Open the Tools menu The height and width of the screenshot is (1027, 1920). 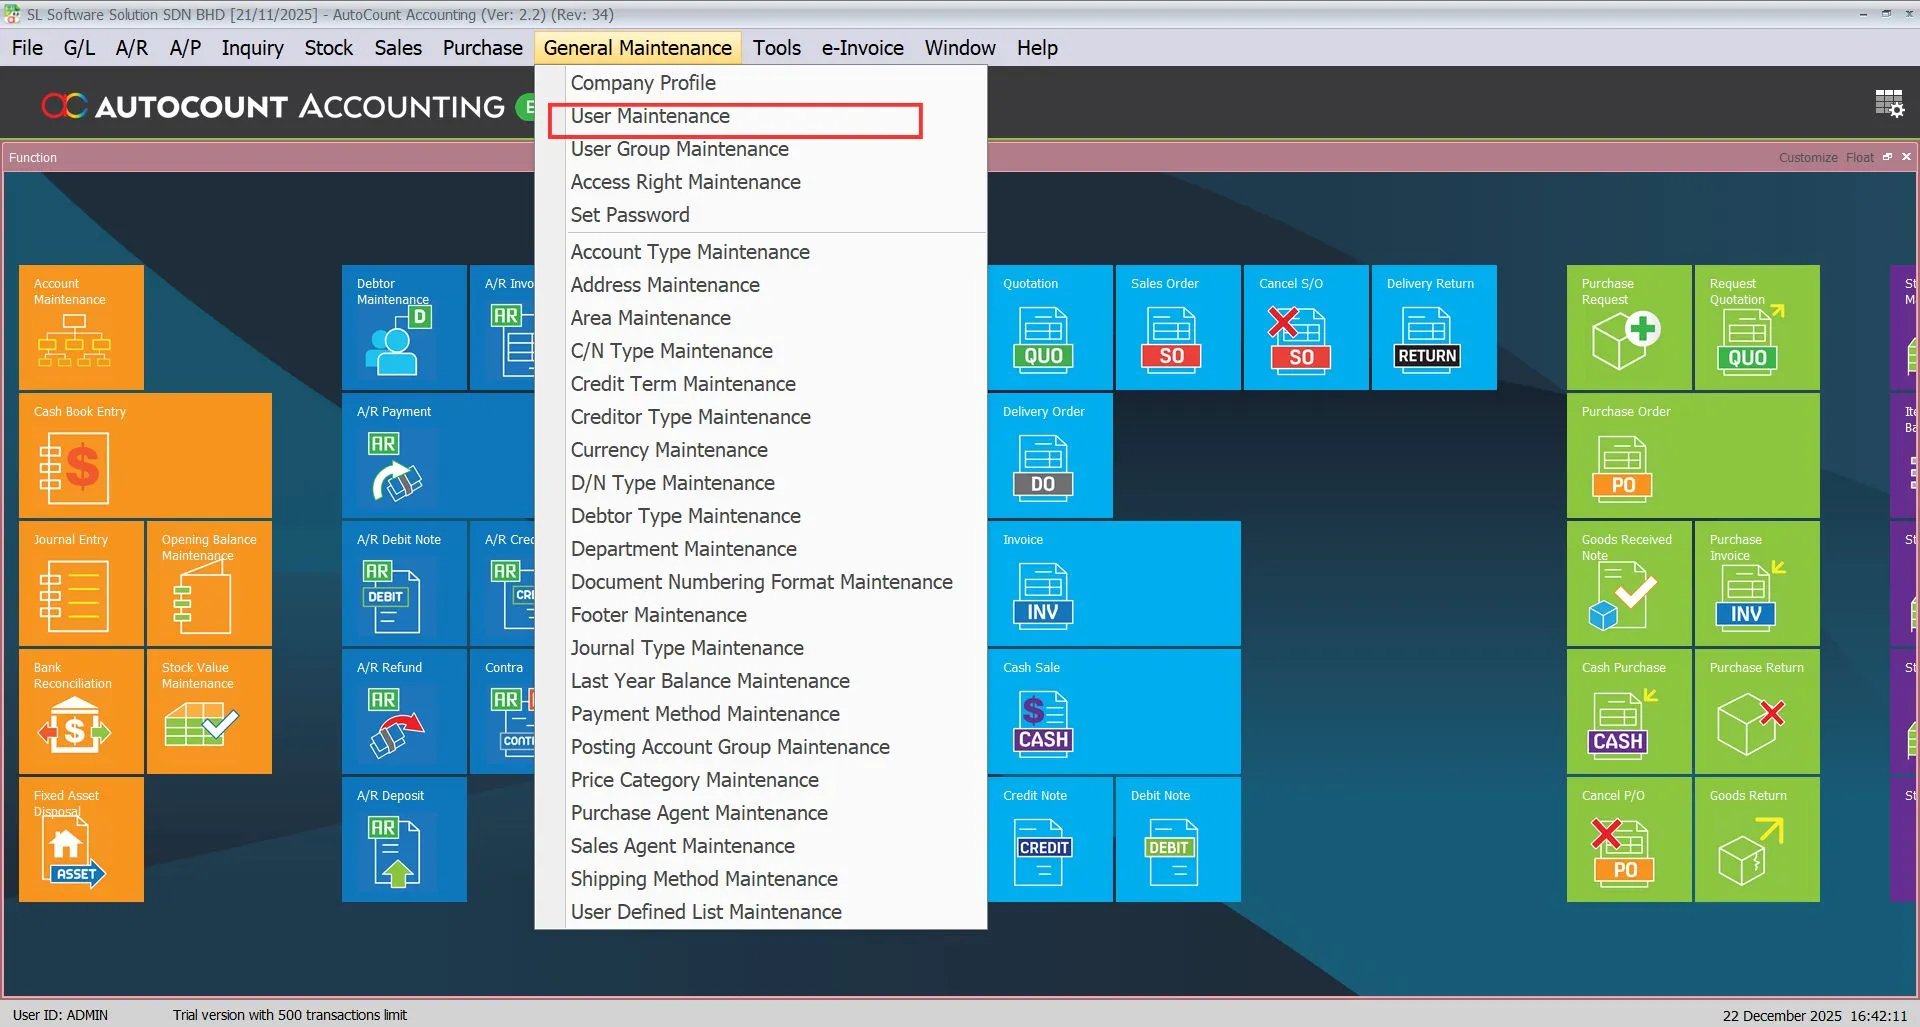click(777, 47)
